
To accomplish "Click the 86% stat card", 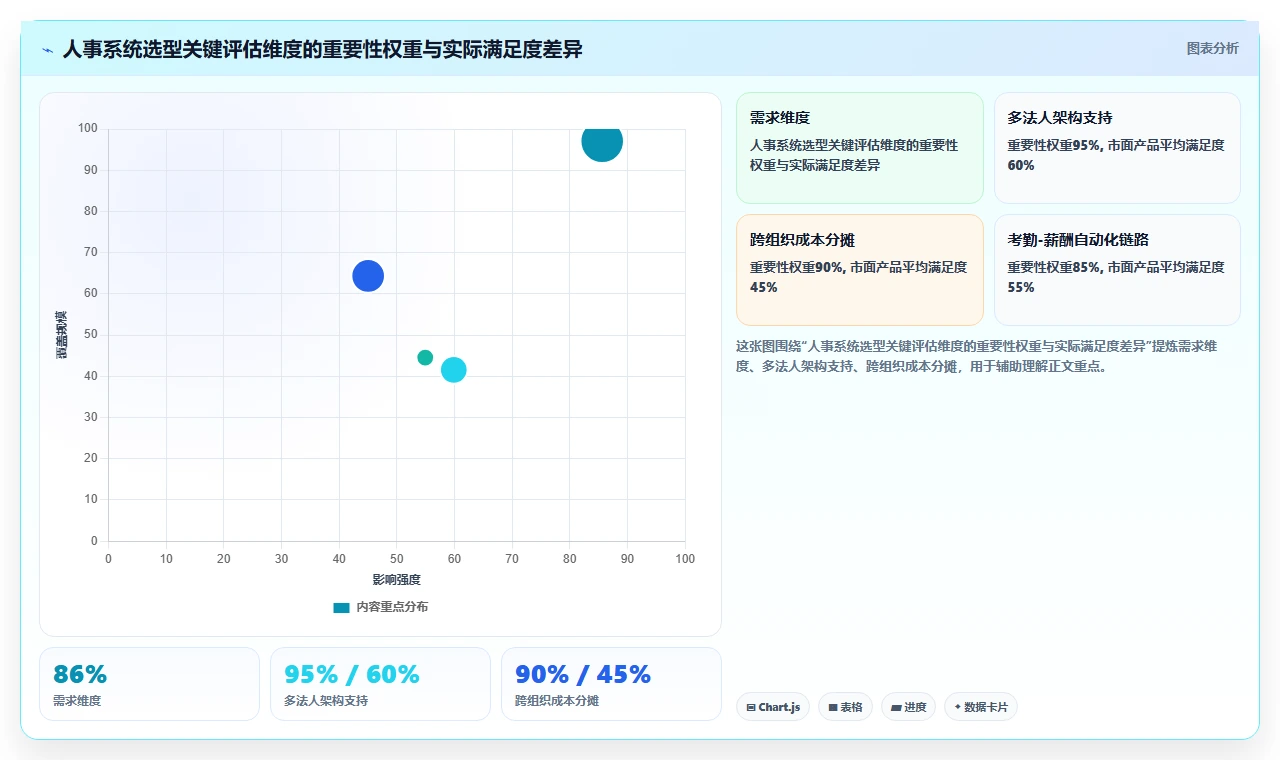I will pyautogui.click(x=149, y=684).
